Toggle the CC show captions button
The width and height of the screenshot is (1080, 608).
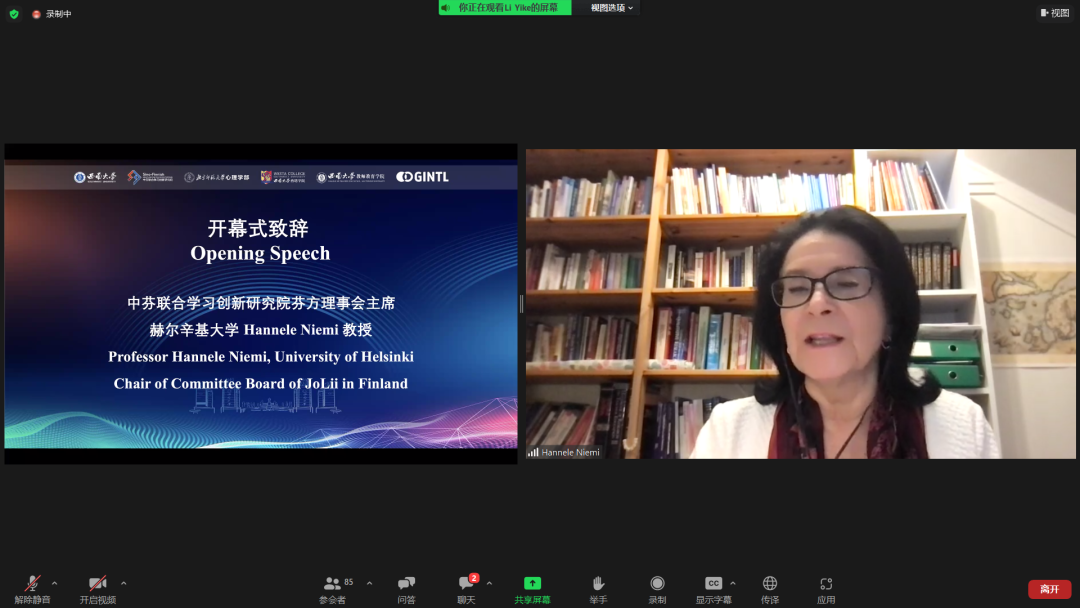713,584
